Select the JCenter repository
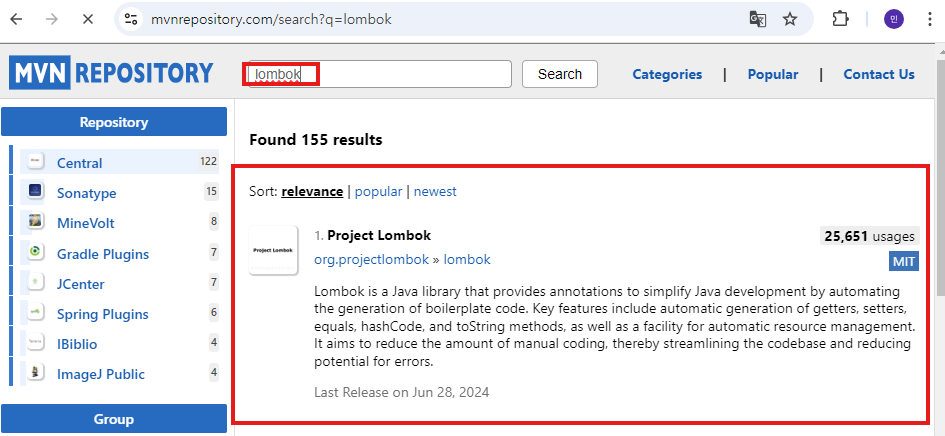The height and width of the screenshot is (436, 945). [81, 284]
